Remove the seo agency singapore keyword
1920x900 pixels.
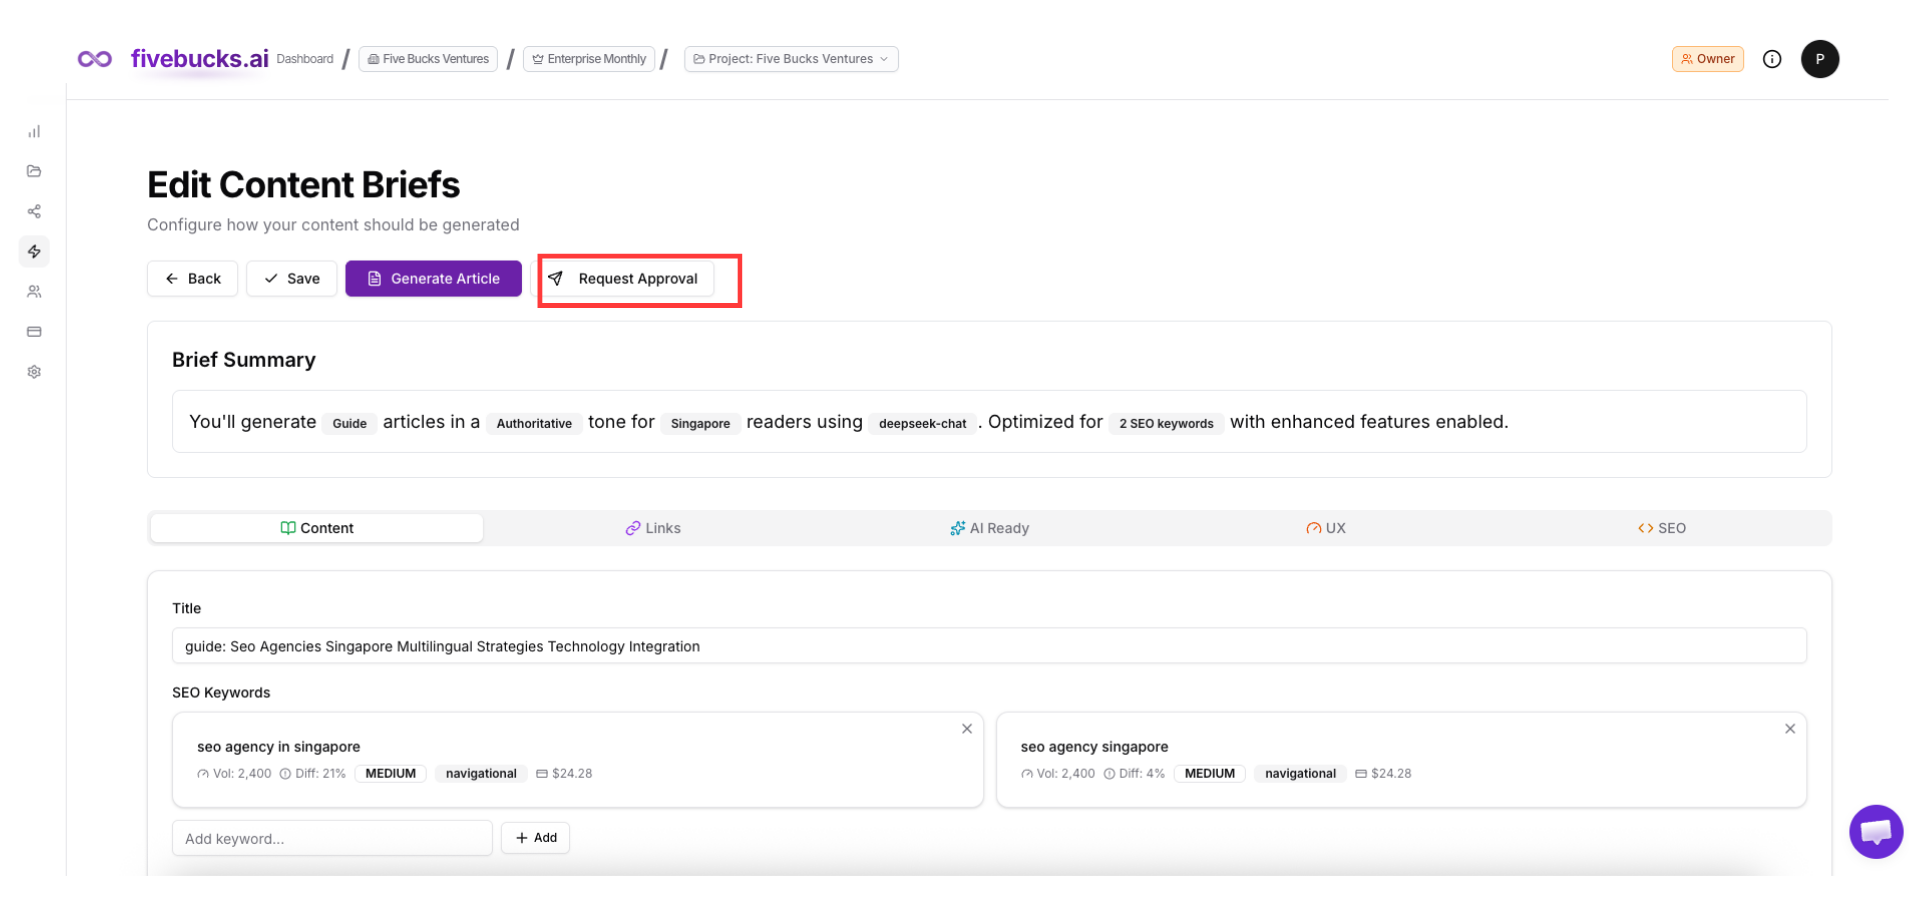[1790, 729]
